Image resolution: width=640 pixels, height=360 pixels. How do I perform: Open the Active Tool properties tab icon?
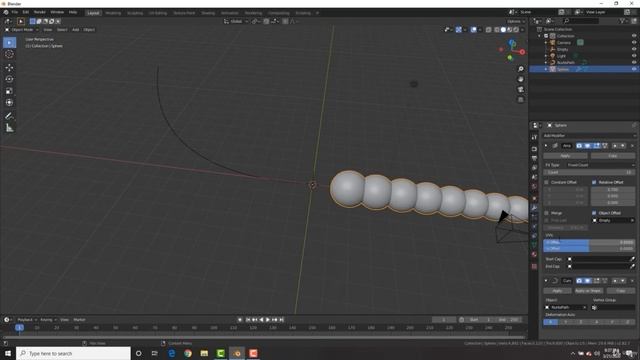(x=534, y=138)
